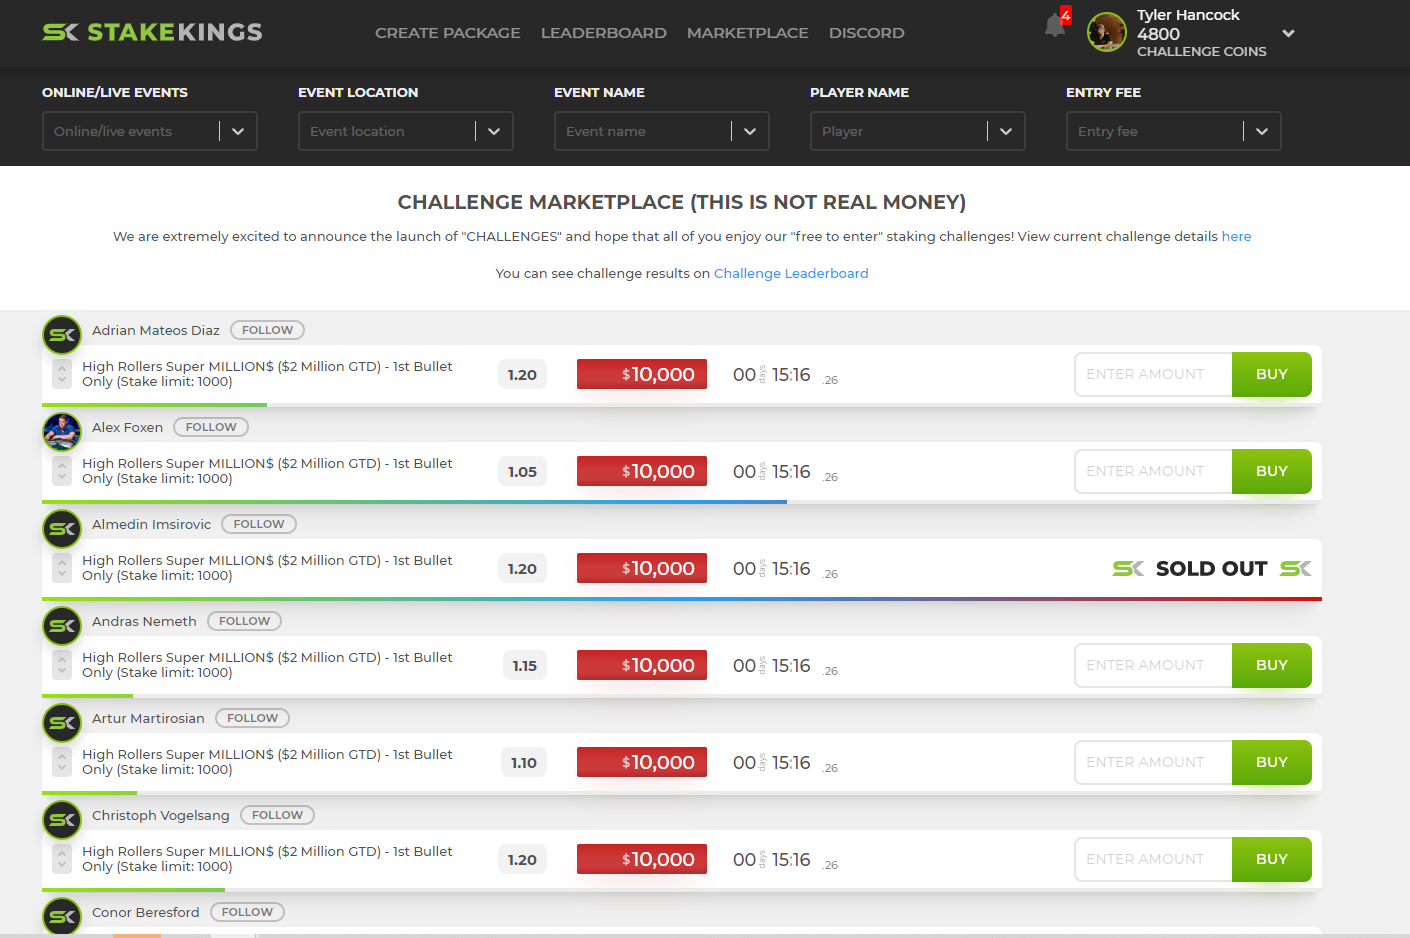
Task: Click the amount field in Christoph Vogelsang's row
Action: click(1153, 859)
